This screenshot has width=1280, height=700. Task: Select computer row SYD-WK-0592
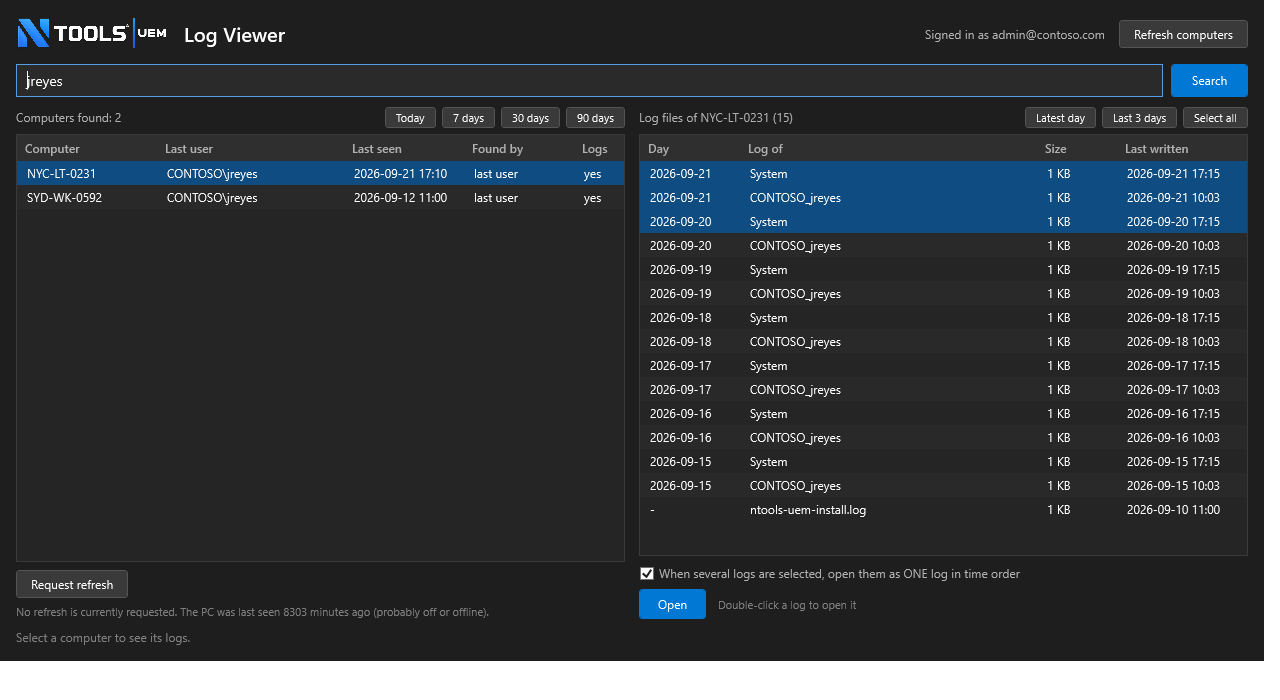320,198
